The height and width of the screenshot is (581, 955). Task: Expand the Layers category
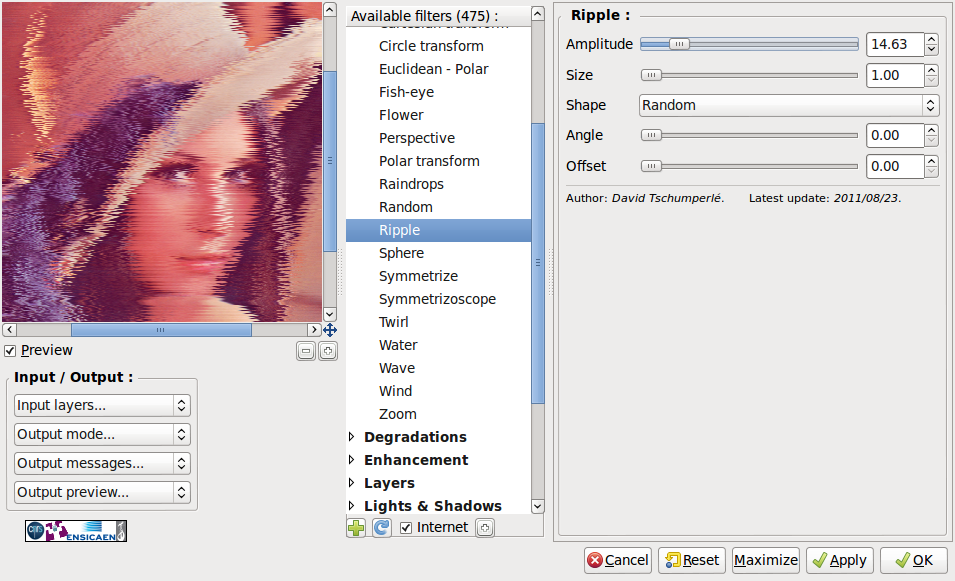click(x=351, y=483)
